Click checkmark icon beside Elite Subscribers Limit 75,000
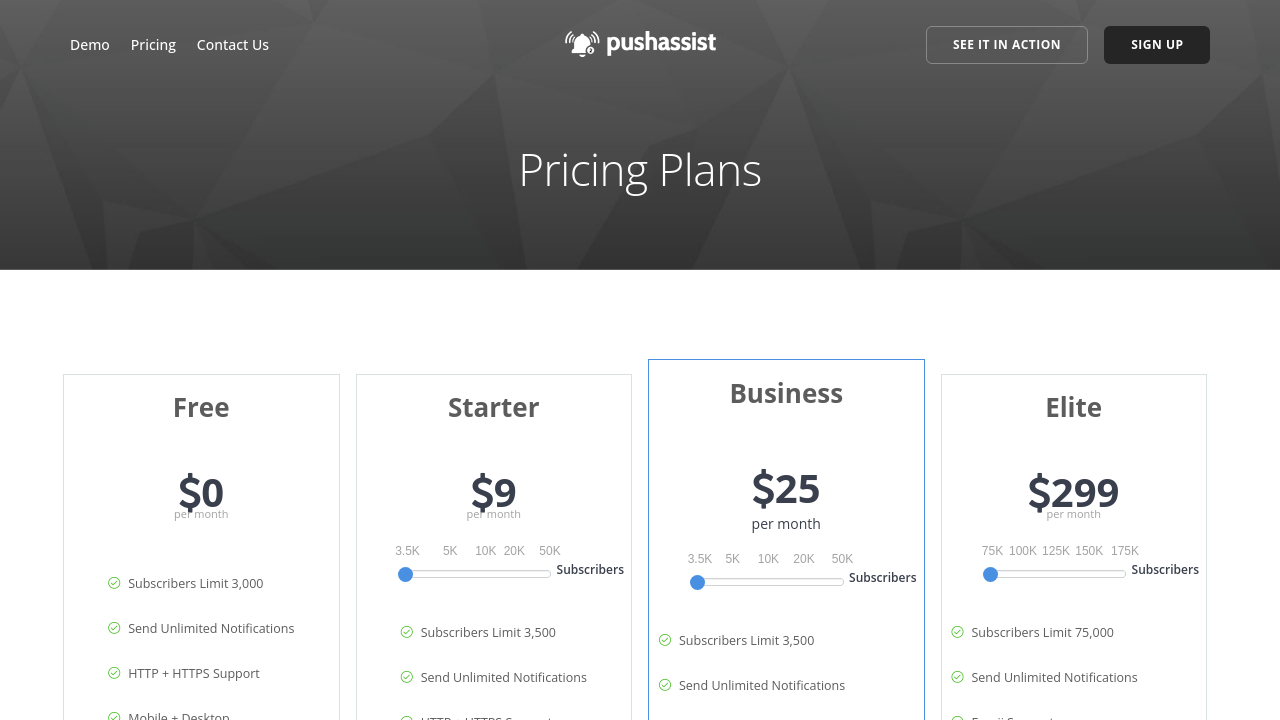 pyautogui.click(x=957, y=632)
